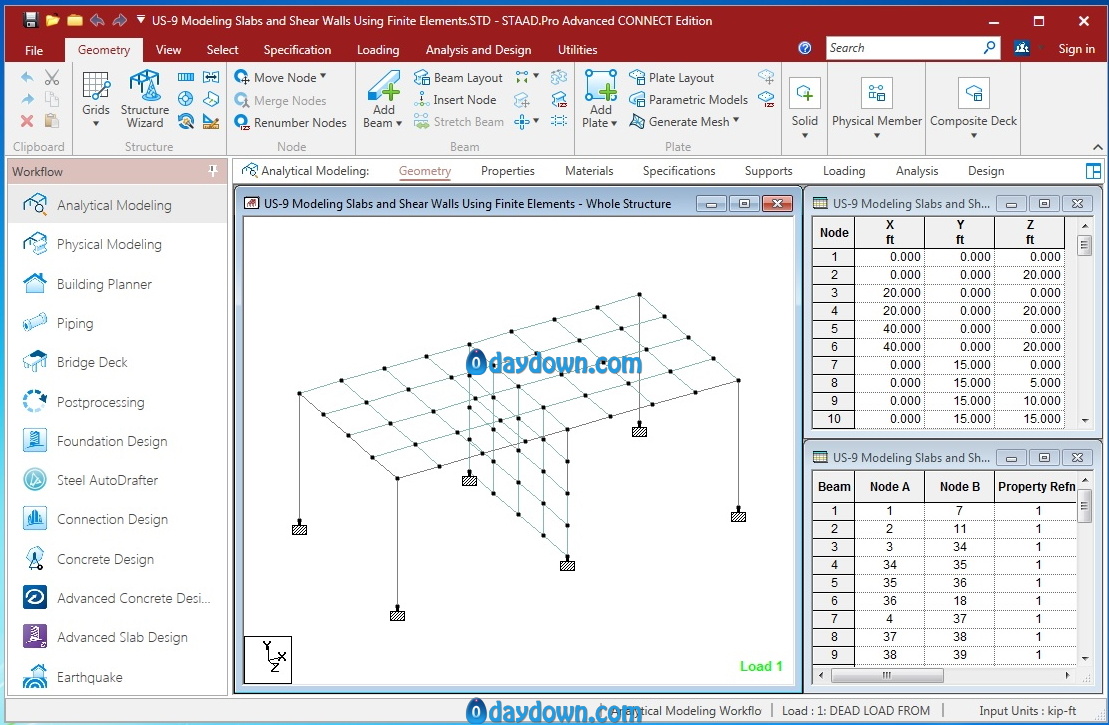Launch the Structure Wizard
Viewport: 1109px width, 725px height.
pyautogui.click(x=145, y=100)
